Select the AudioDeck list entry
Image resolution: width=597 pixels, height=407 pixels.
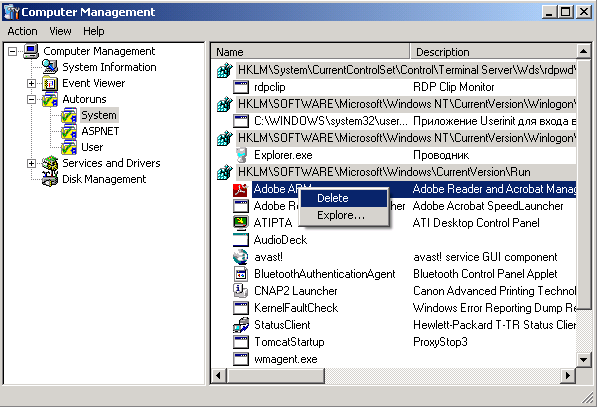[x=281, y=240]
